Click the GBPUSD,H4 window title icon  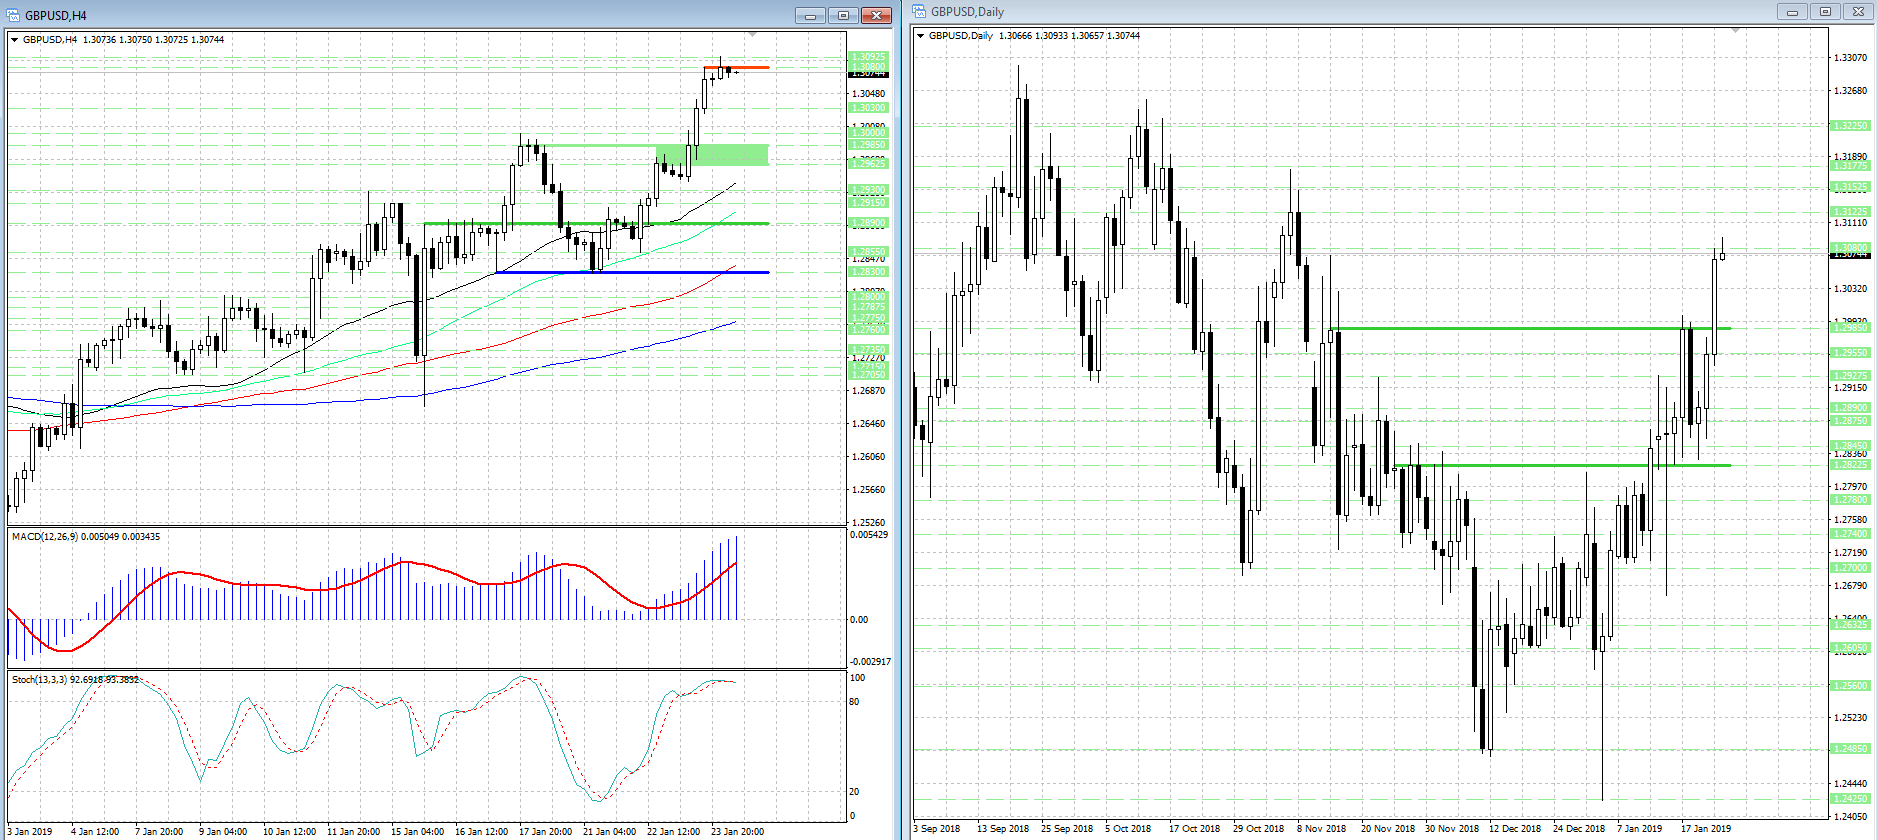tap(13, 15)
